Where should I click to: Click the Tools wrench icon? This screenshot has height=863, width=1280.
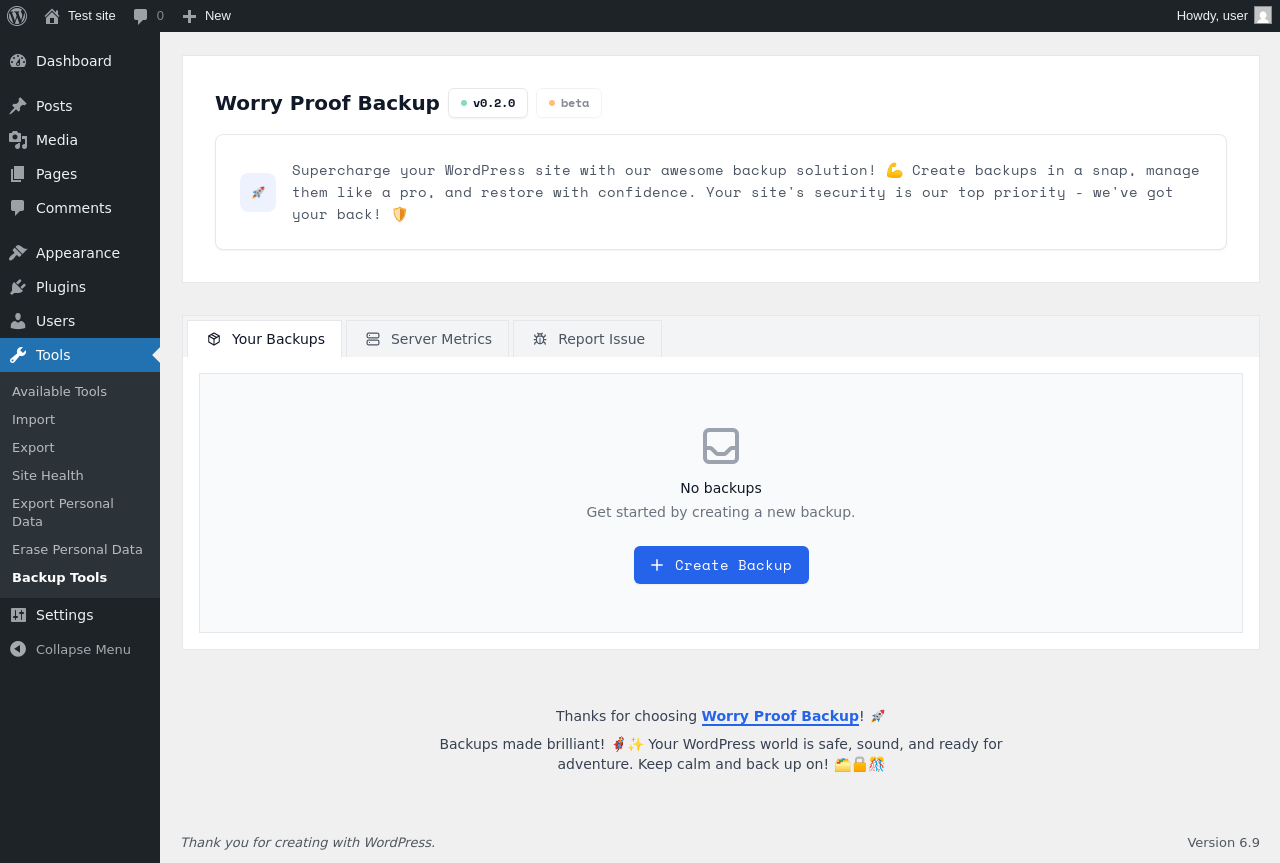click(x=18, y=355)
